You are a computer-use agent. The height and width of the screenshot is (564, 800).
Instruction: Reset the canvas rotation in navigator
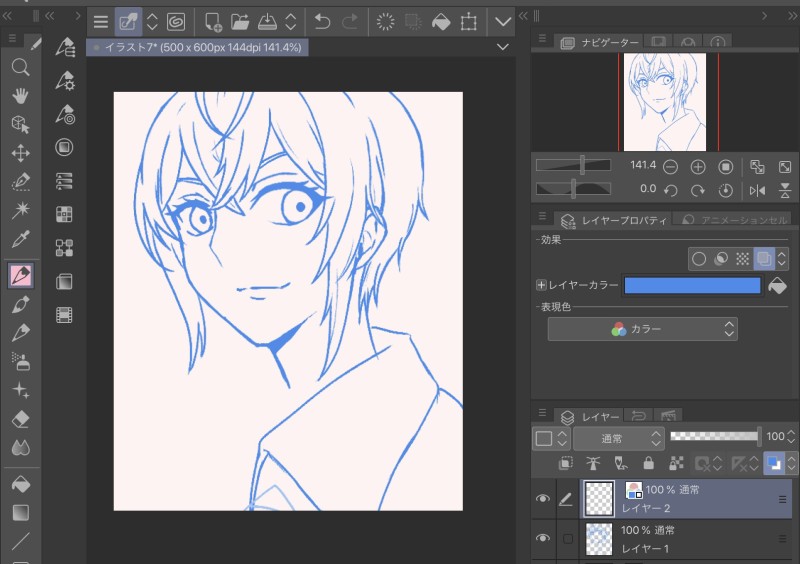coord(725,190)
